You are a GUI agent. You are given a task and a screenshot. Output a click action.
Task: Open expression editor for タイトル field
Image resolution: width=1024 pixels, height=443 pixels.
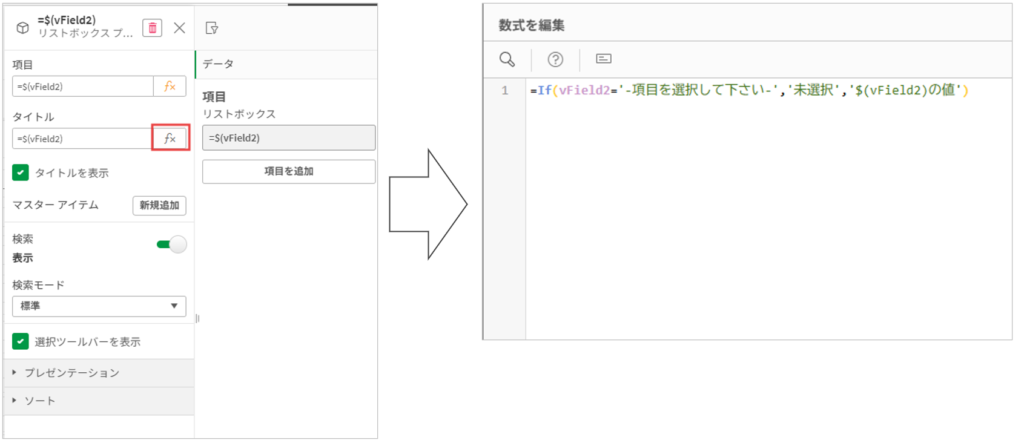pos(170,139)
